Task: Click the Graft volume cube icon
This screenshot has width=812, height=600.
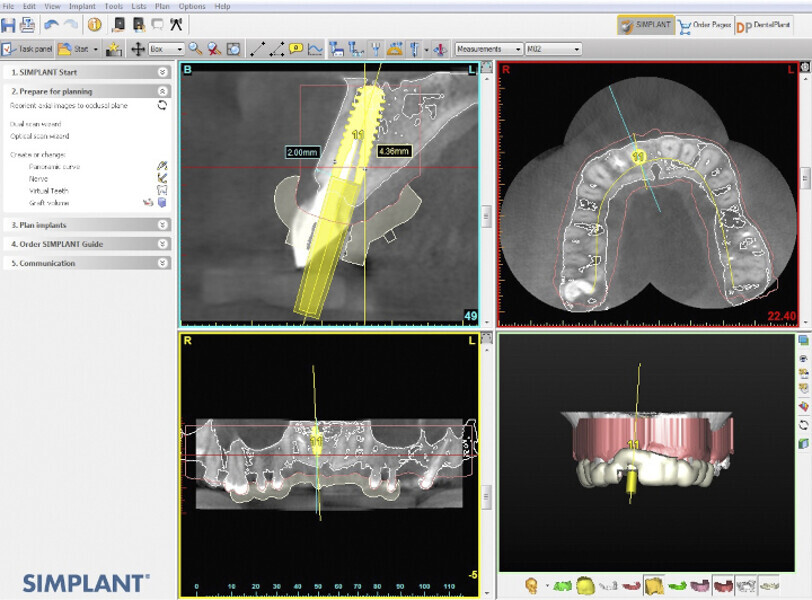Action: [x=162, y=201]
